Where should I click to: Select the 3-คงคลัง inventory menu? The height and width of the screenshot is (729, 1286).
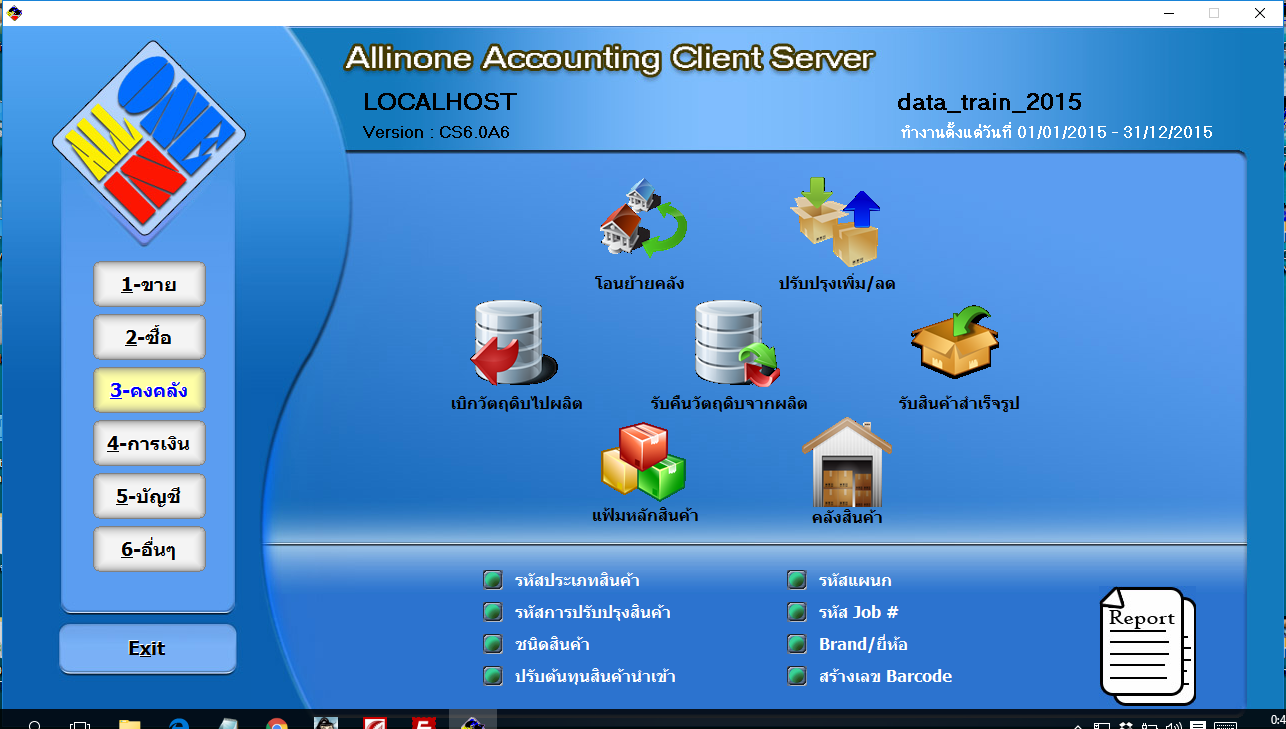pos(149,390)
